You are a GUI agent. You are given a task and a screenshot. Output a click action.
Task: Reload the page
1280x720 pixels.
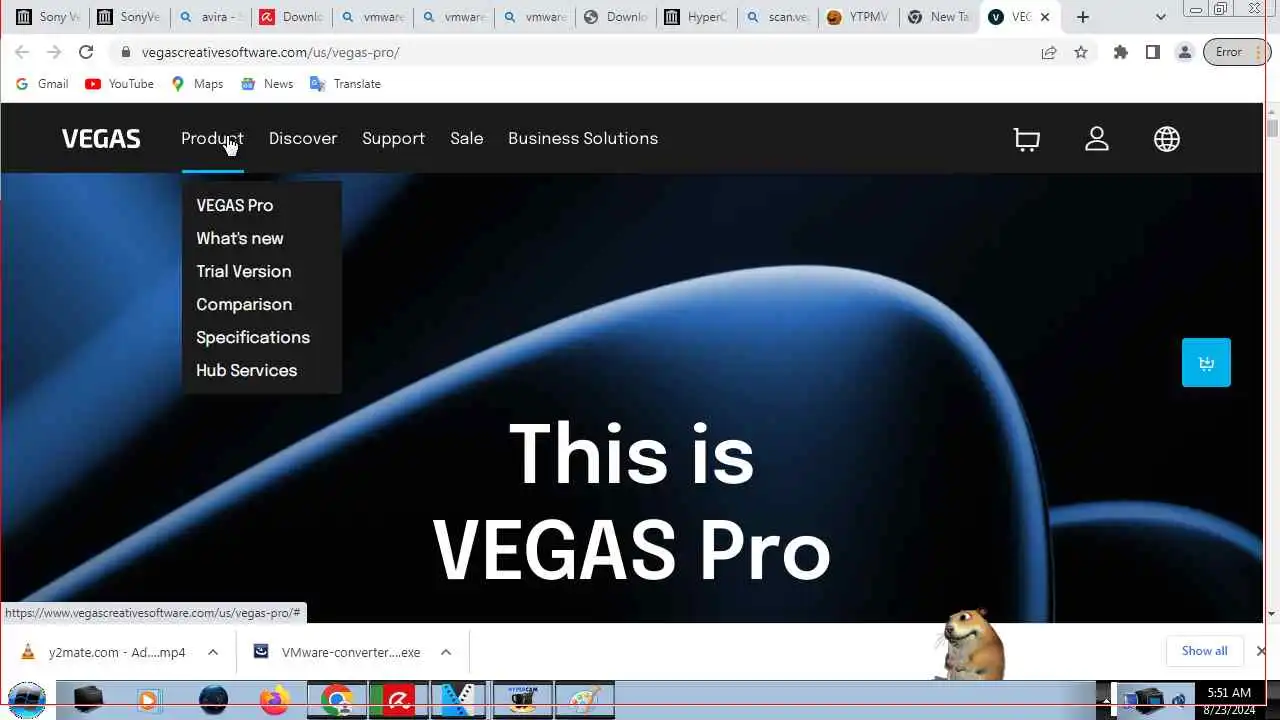point(86,52)
